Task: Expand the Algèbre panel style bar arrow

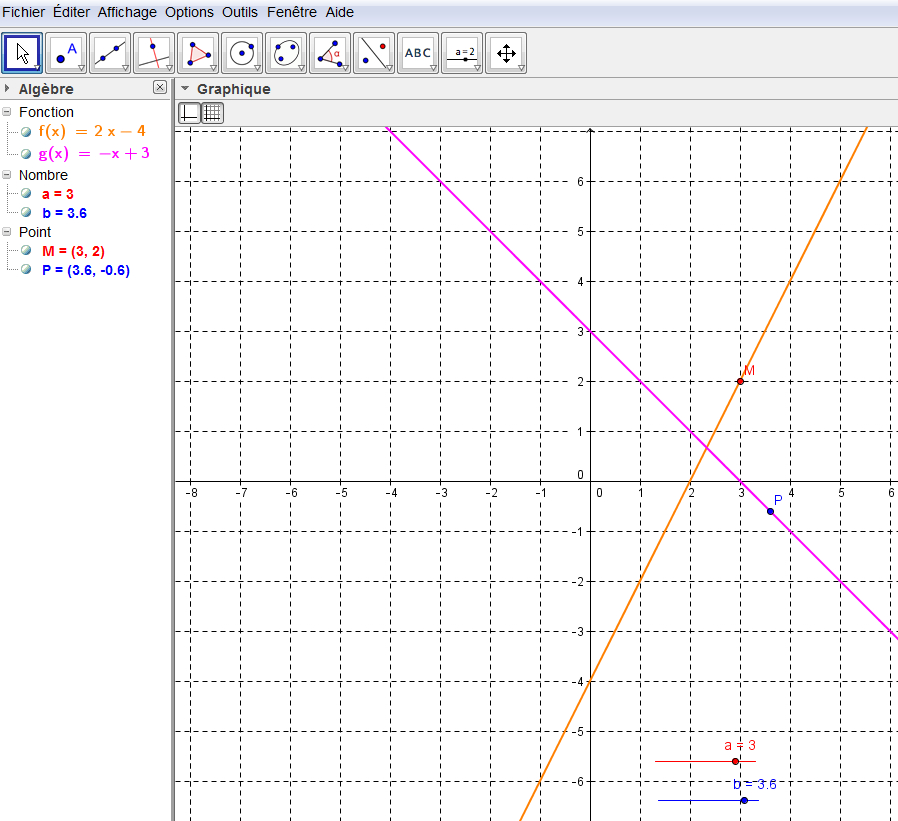Action: (7, 89)
